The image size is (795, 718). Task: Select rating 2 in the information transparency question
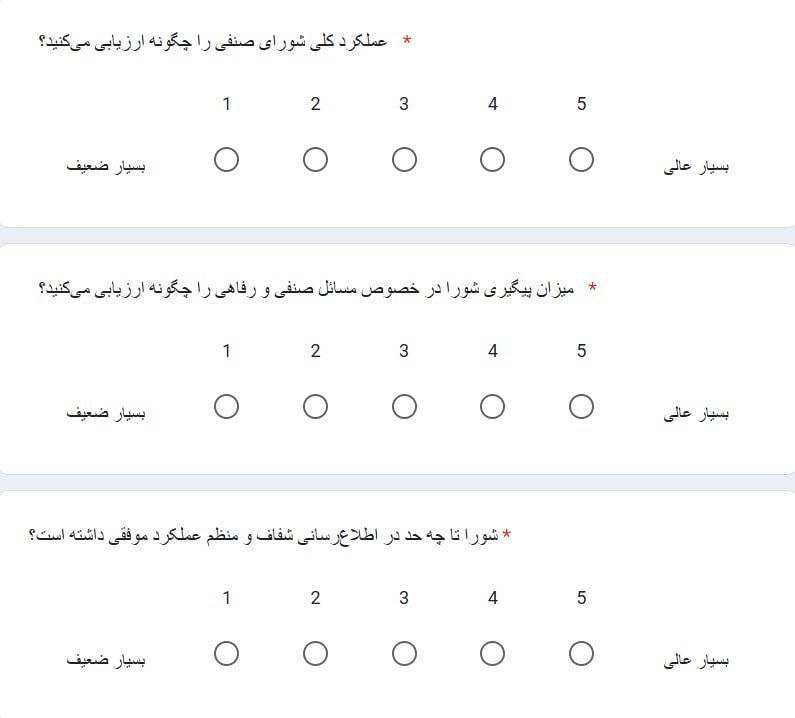[x=315, y=654]
